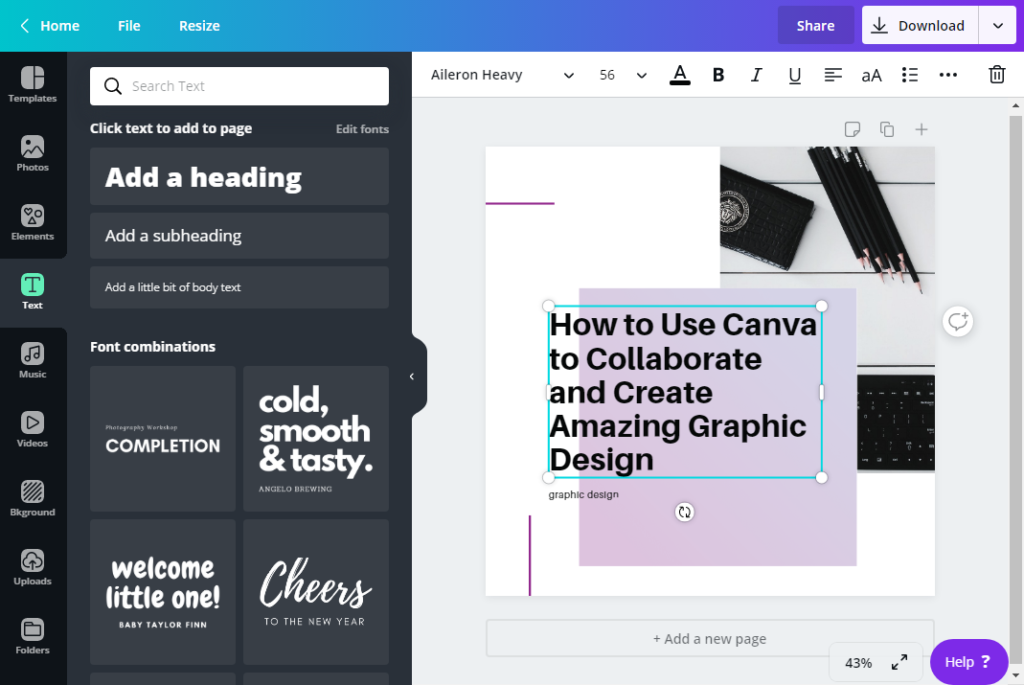Toggle italic formatting
The image size is (1024, 685).
click(x=756, y=74)
